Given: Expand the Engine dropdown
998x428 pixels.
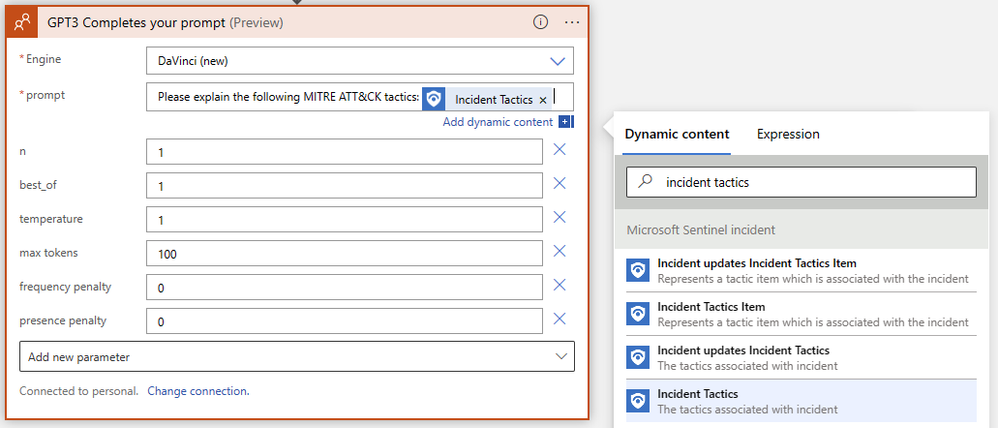Looking at the screenshot, I should click(x=557, y=61).
